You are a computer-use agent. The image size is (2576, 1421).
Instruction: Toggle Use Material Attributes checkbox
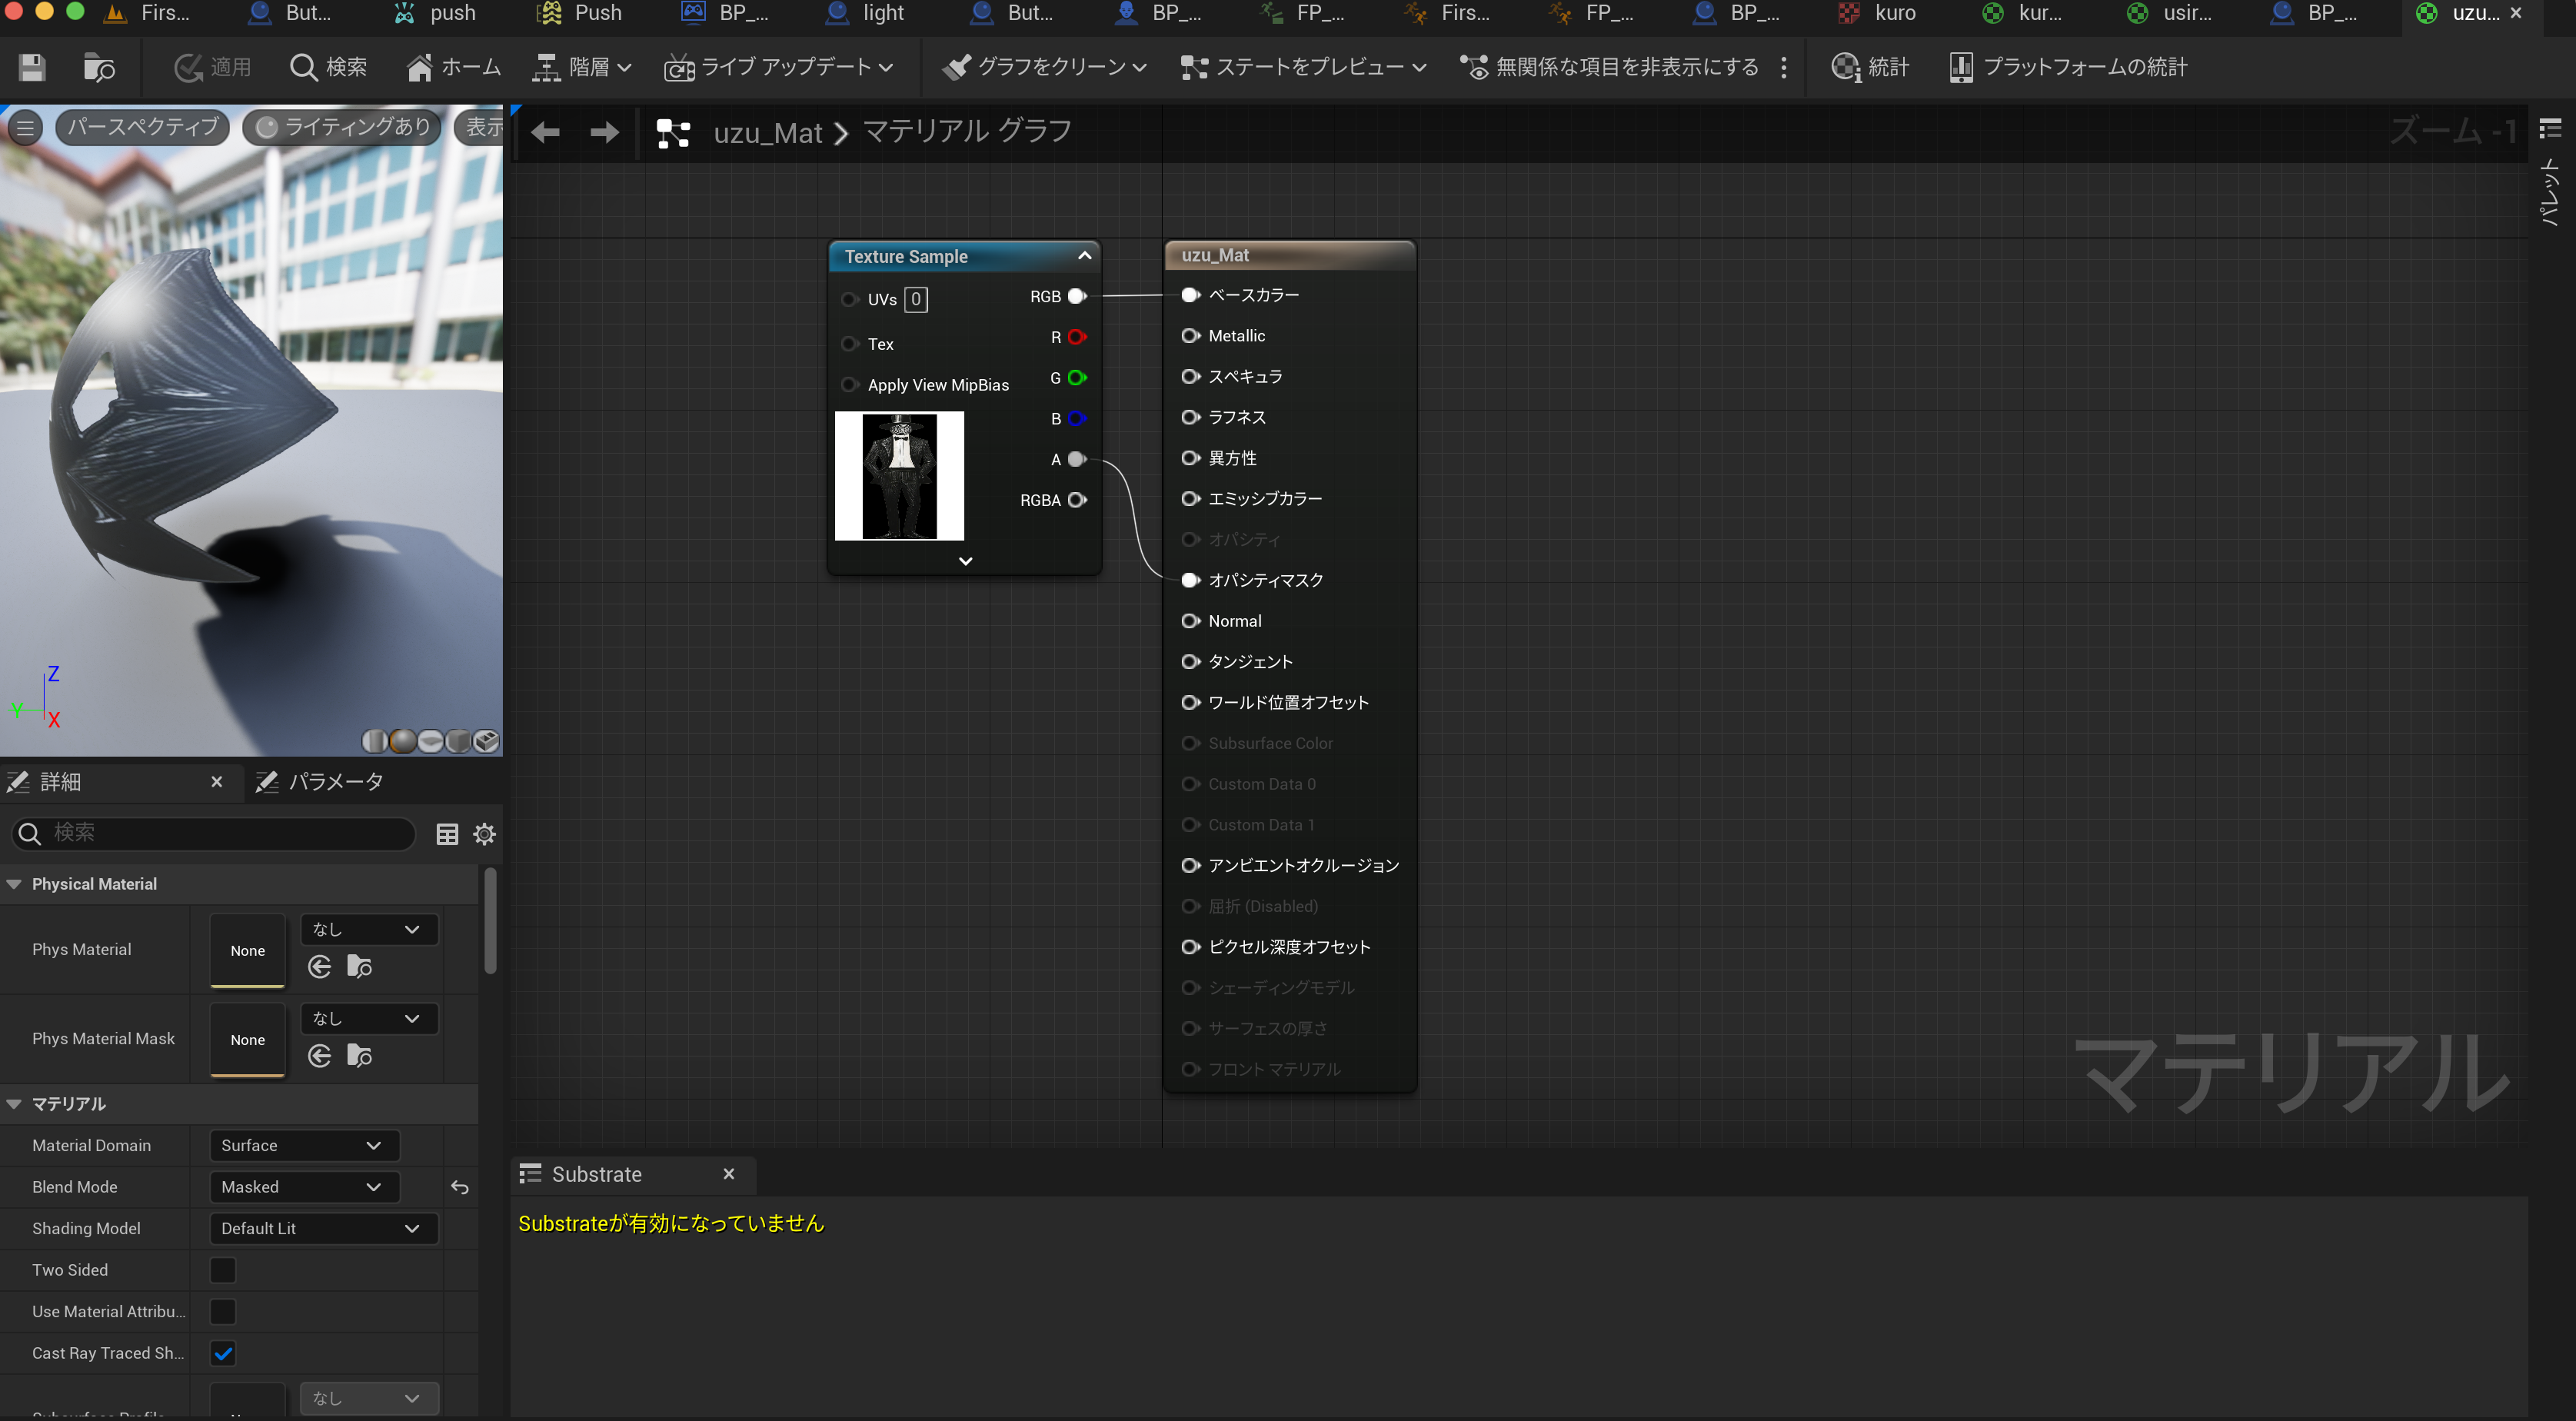223,1311
